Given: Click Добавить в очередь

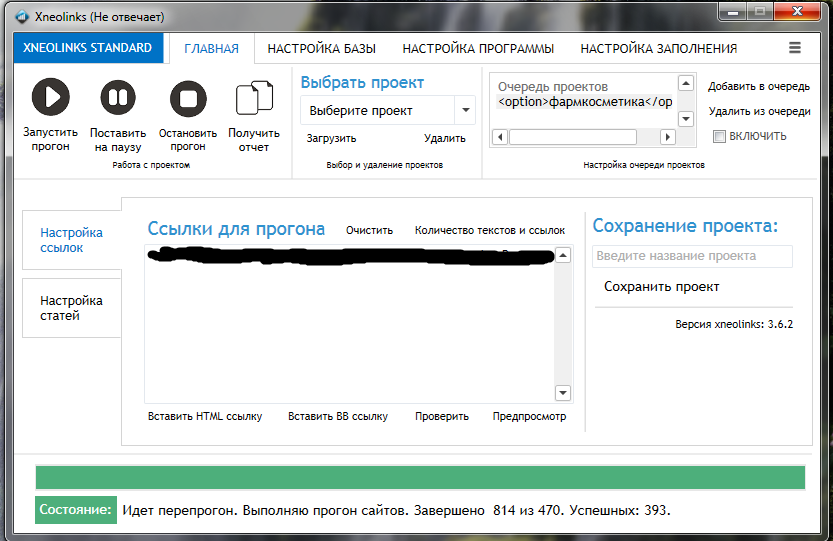Looking at the screenshot, I should [x=759, y=86].
